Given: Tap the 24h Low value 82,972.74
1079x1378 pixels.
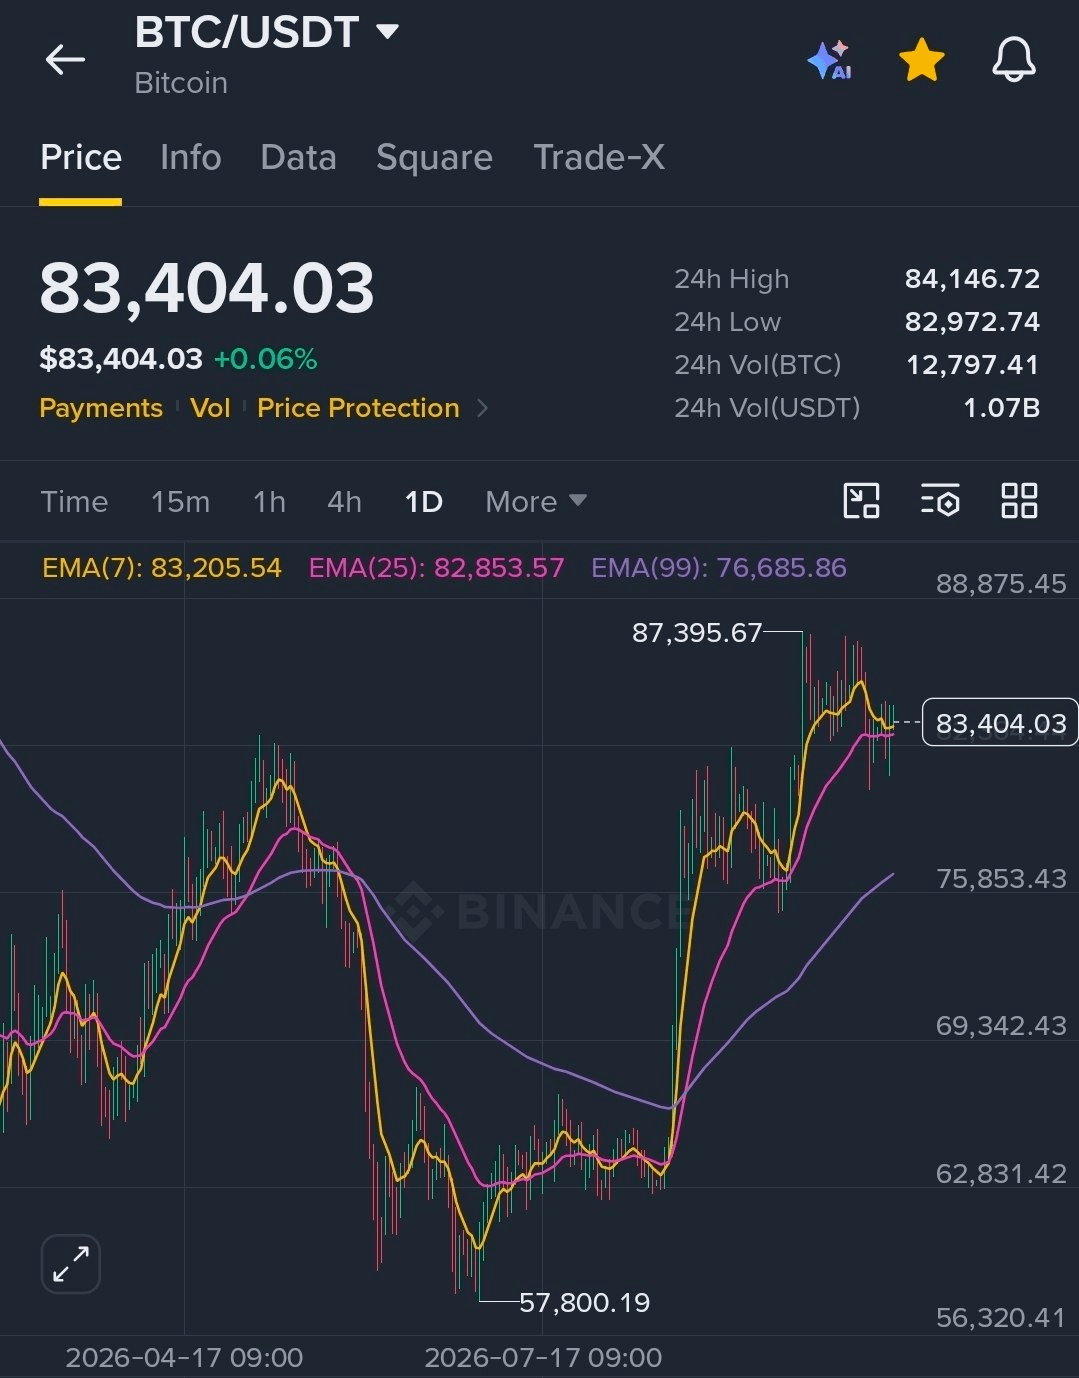Looking at the screenshot, I should click(972, 322).
